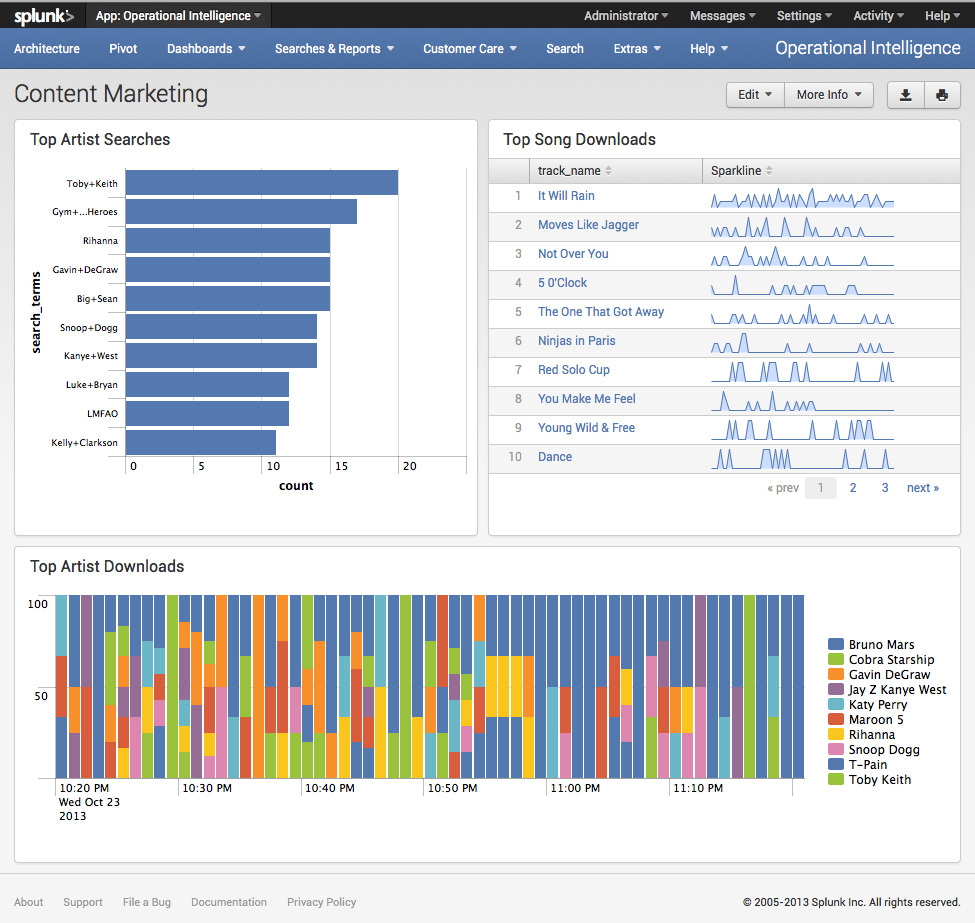
Task: Open the More Info dropdown
Action: click(829, 95)
